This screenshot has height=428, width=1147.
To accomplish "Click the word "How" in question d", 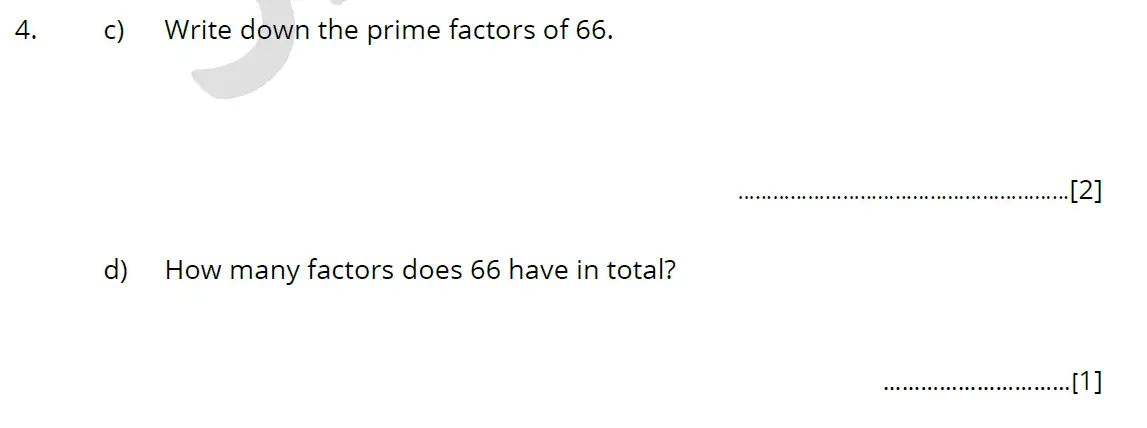I will (x=193, y=270).
